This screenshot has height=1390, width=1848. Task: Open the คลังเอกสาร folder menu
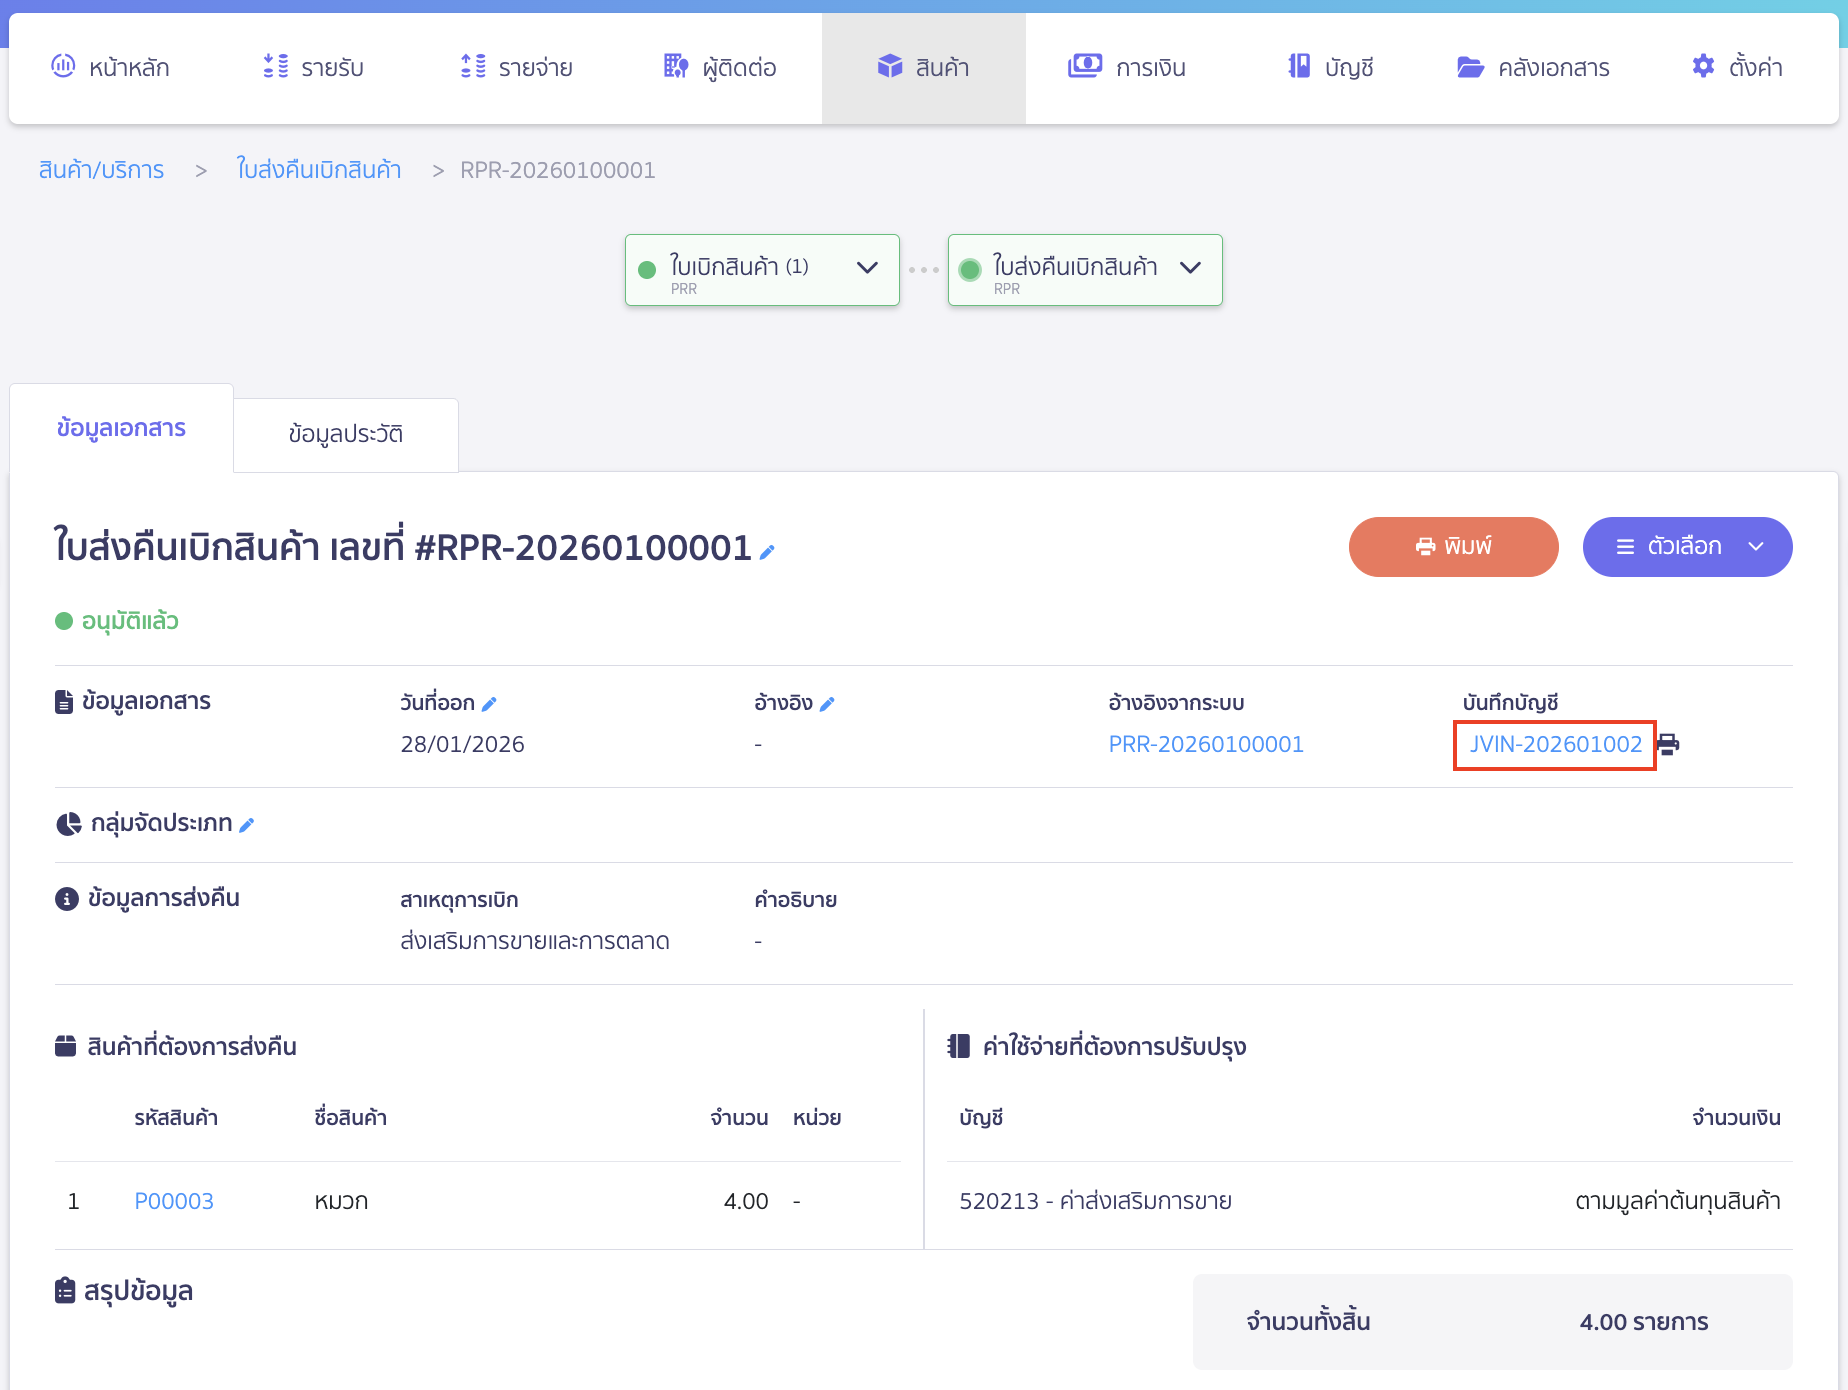click(1533, 68)
